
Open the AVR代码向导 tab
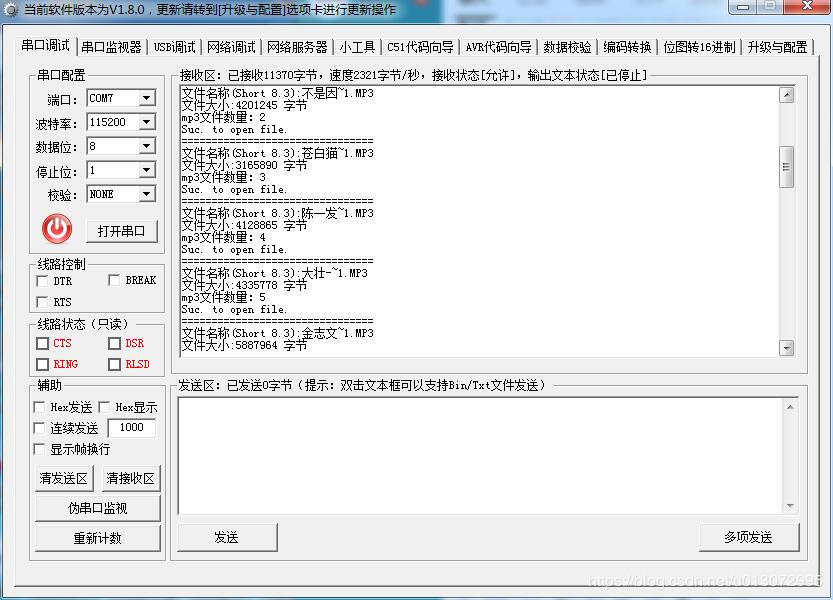(498, 47)
